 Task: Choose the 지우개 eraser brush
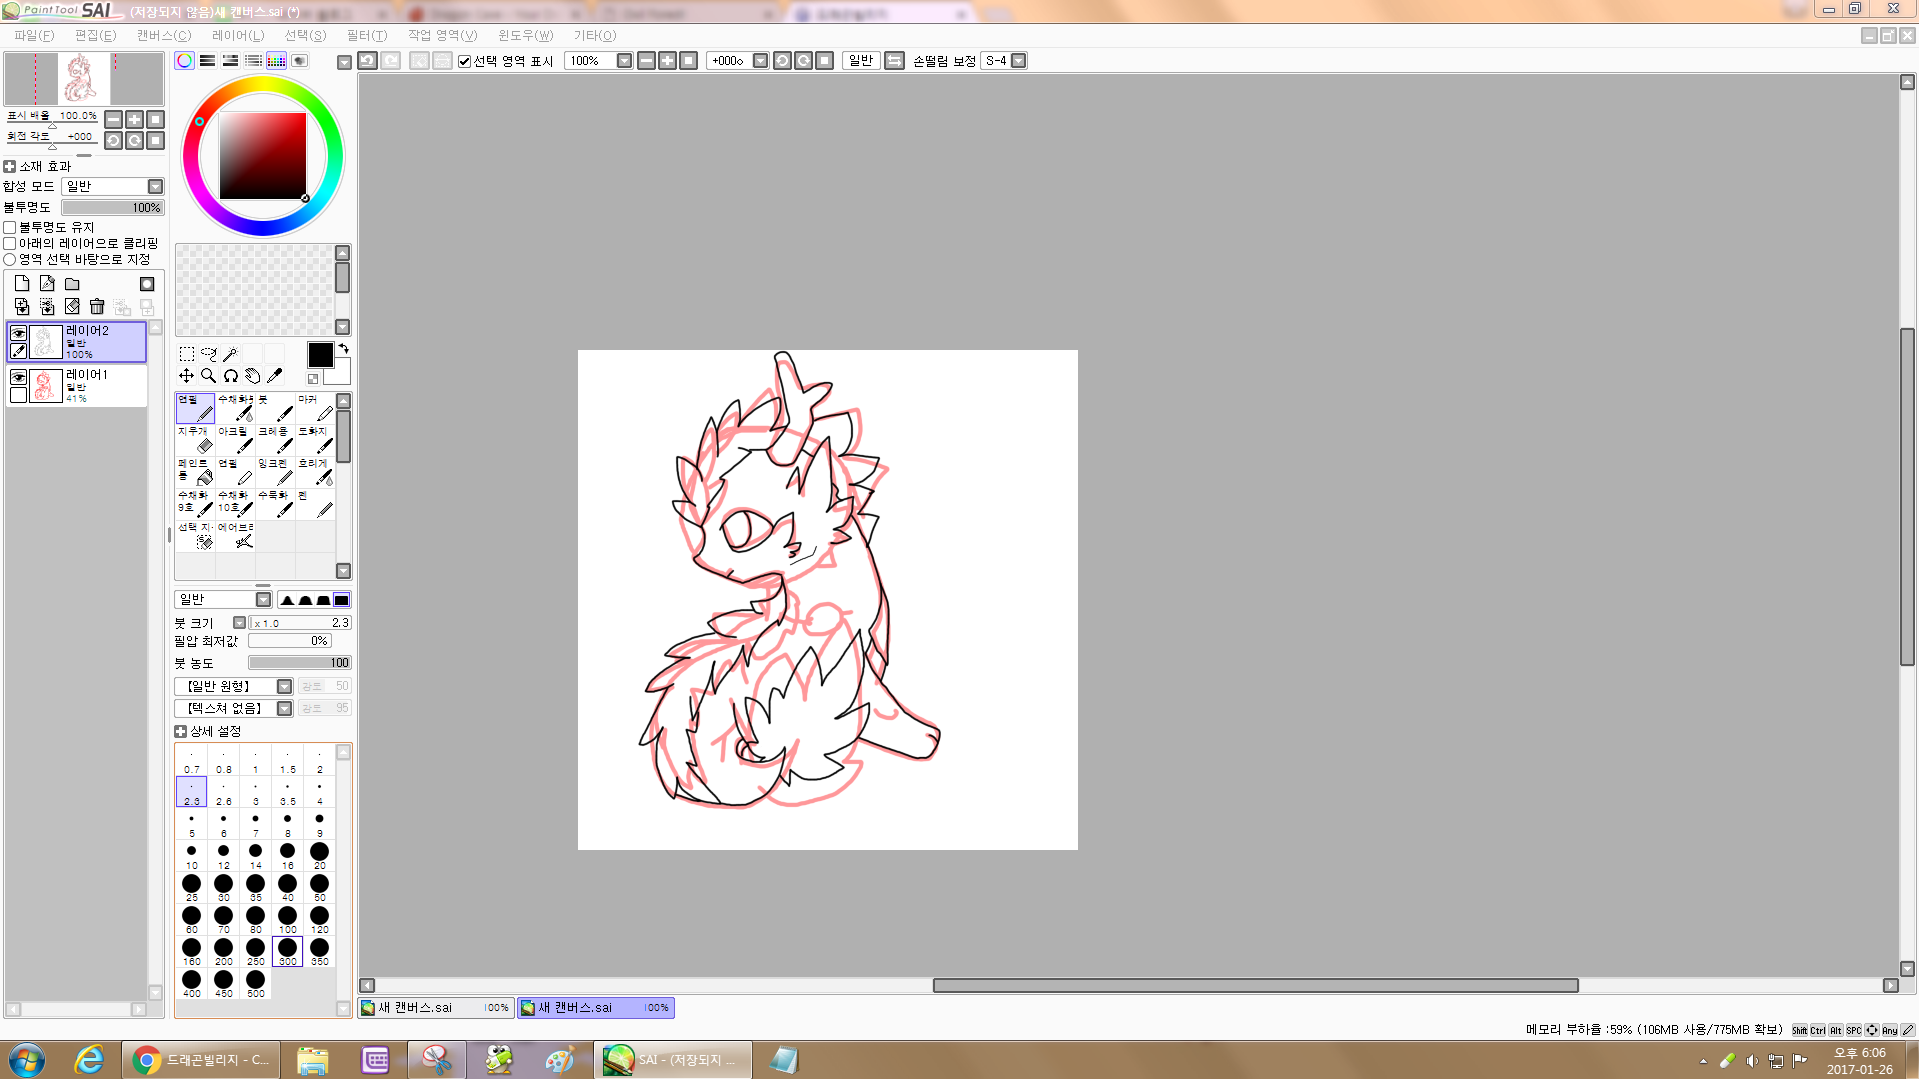point(195,440)
